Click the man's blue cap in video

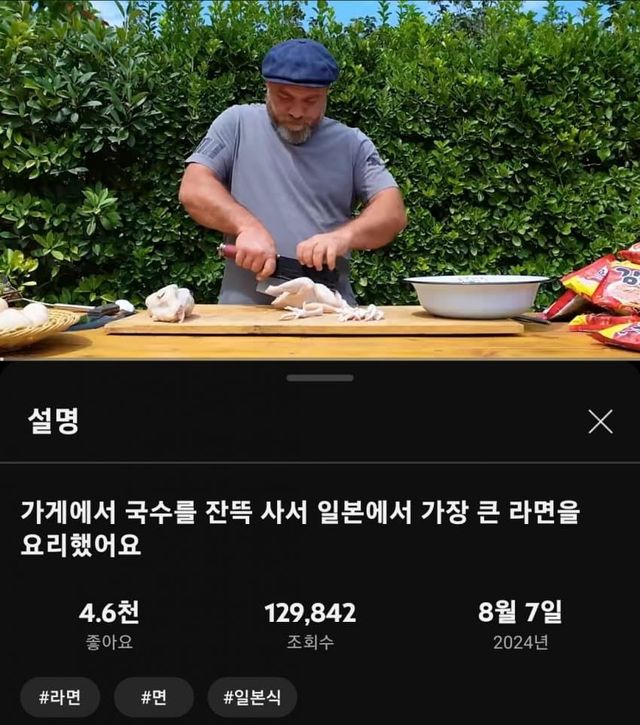click(x=300, y=63)
